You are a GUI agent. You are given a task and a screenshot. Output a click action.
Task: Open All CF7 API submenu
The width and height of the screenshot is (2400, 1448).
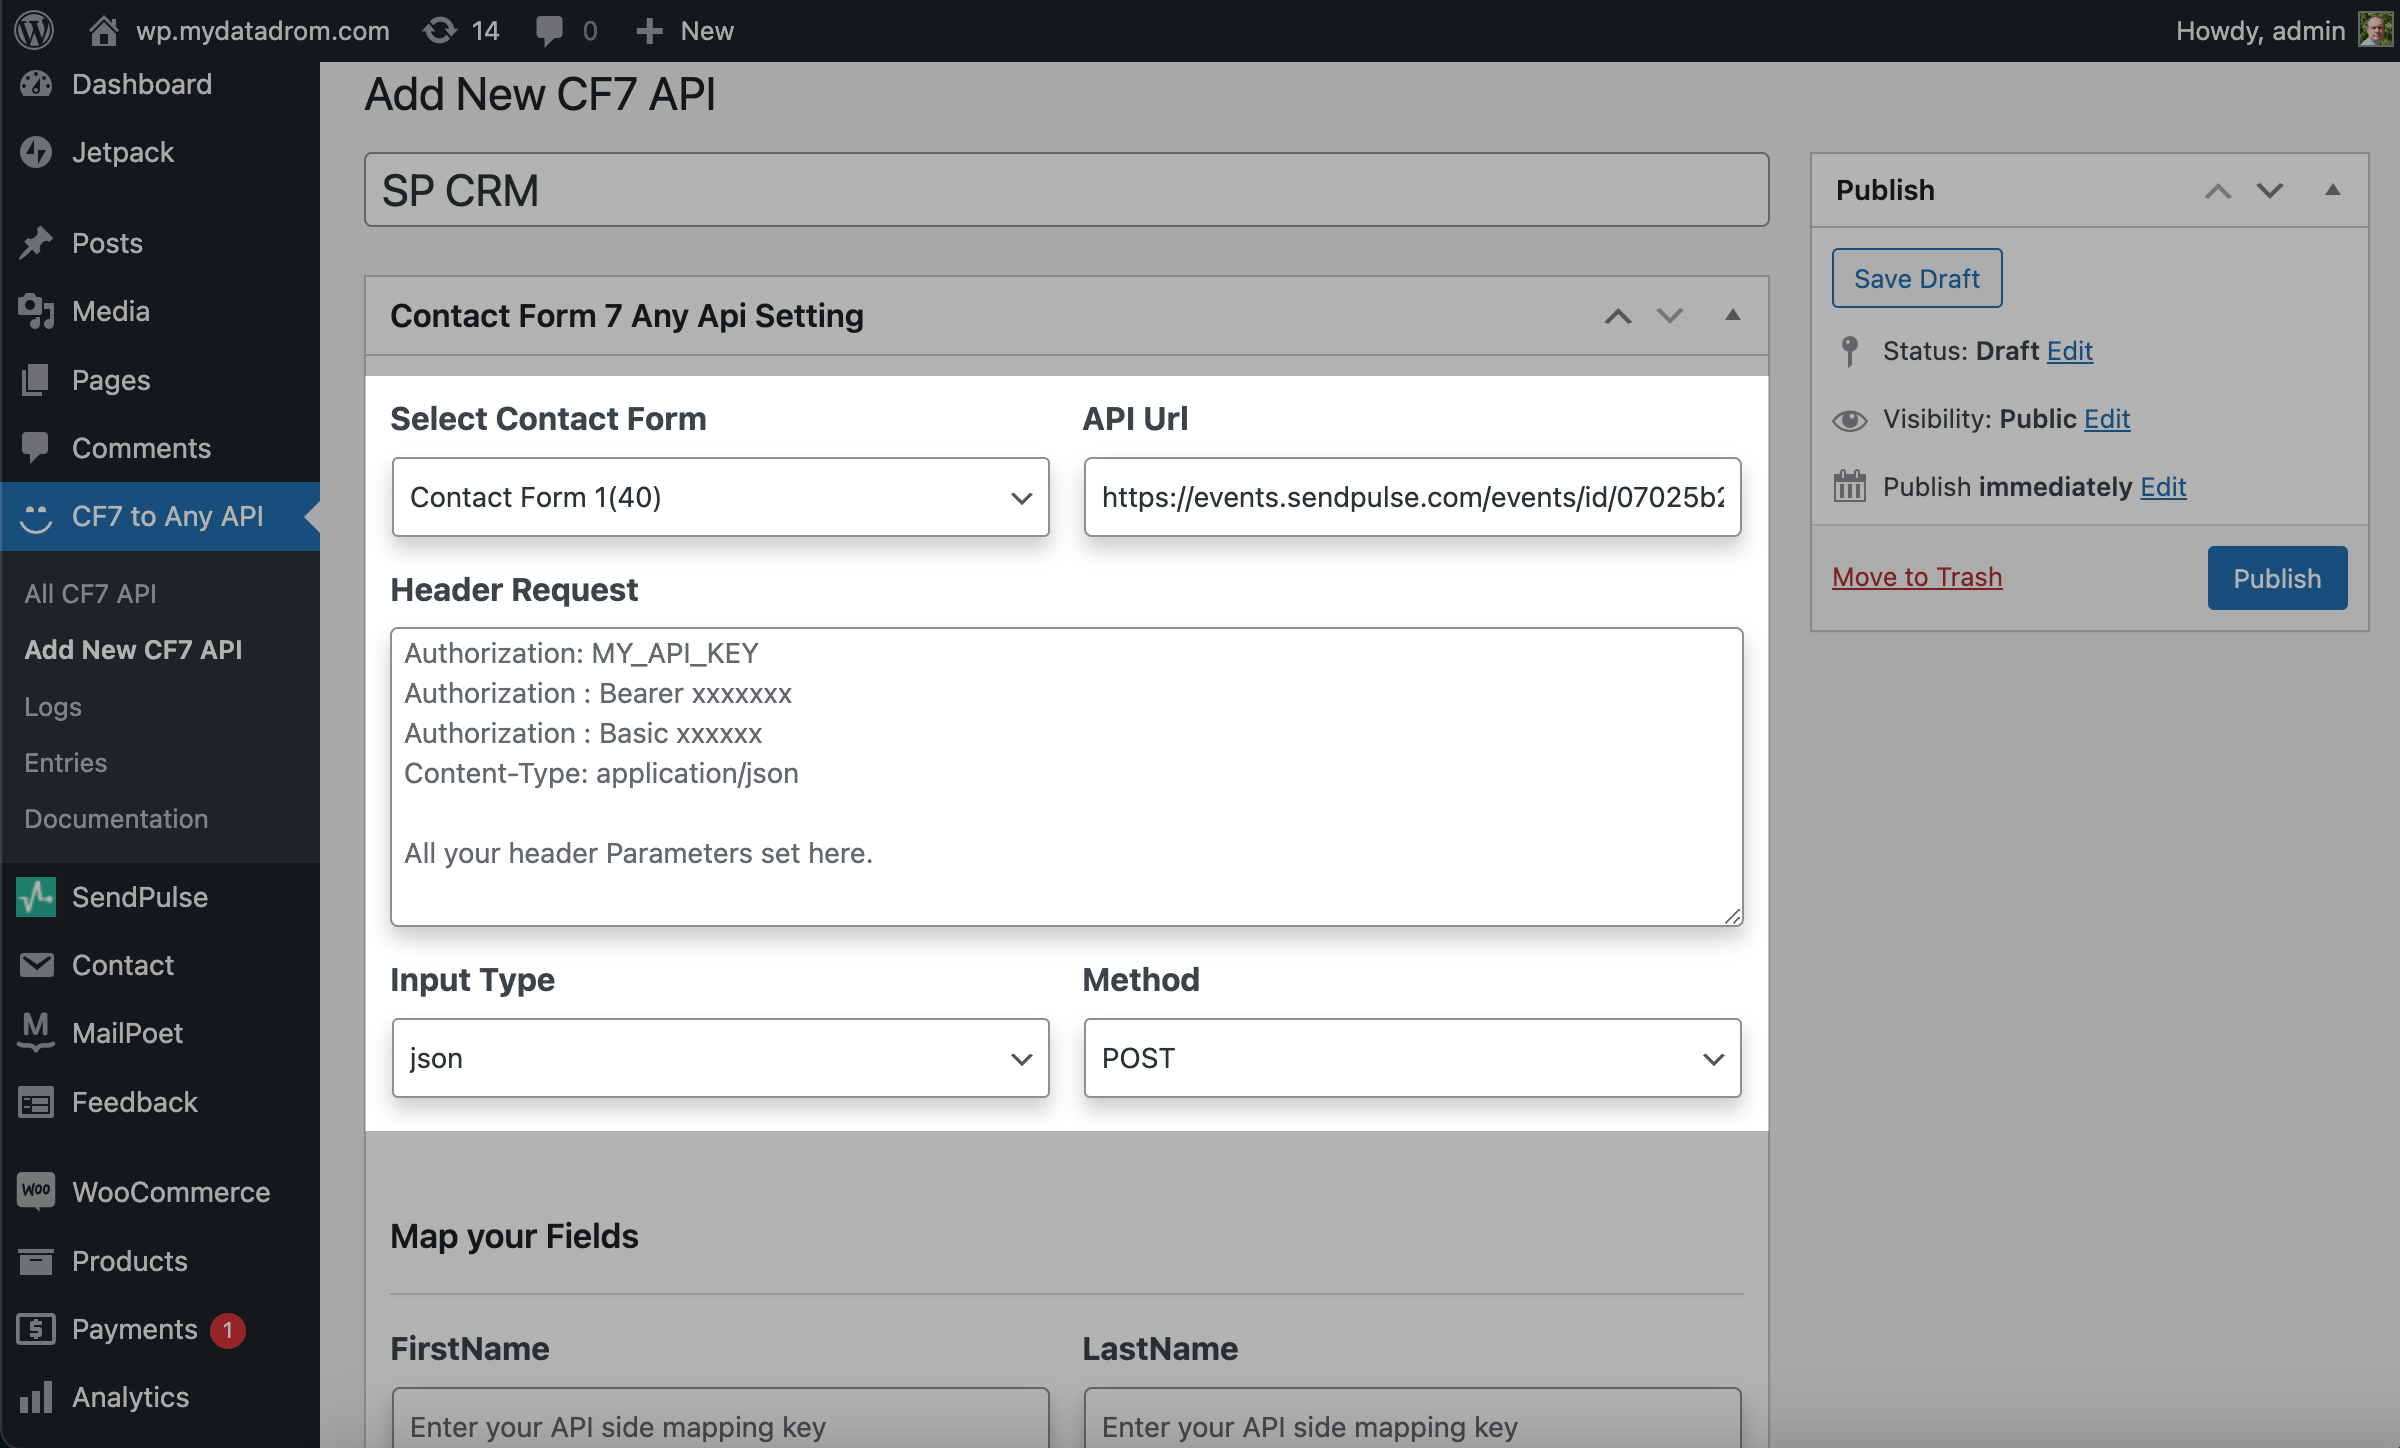click(90, 594)
